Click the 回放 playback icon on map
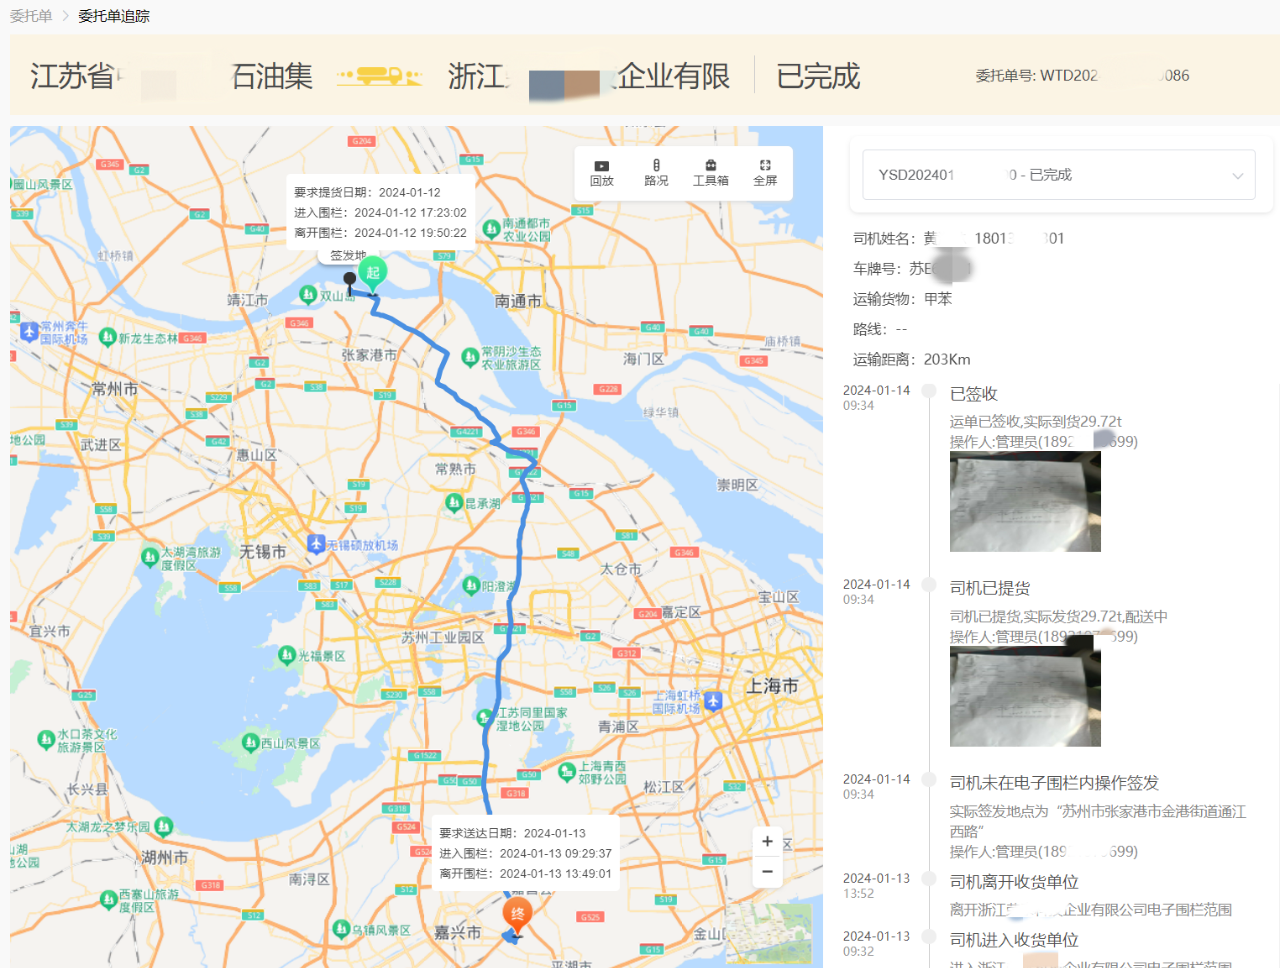 (601, 173)
